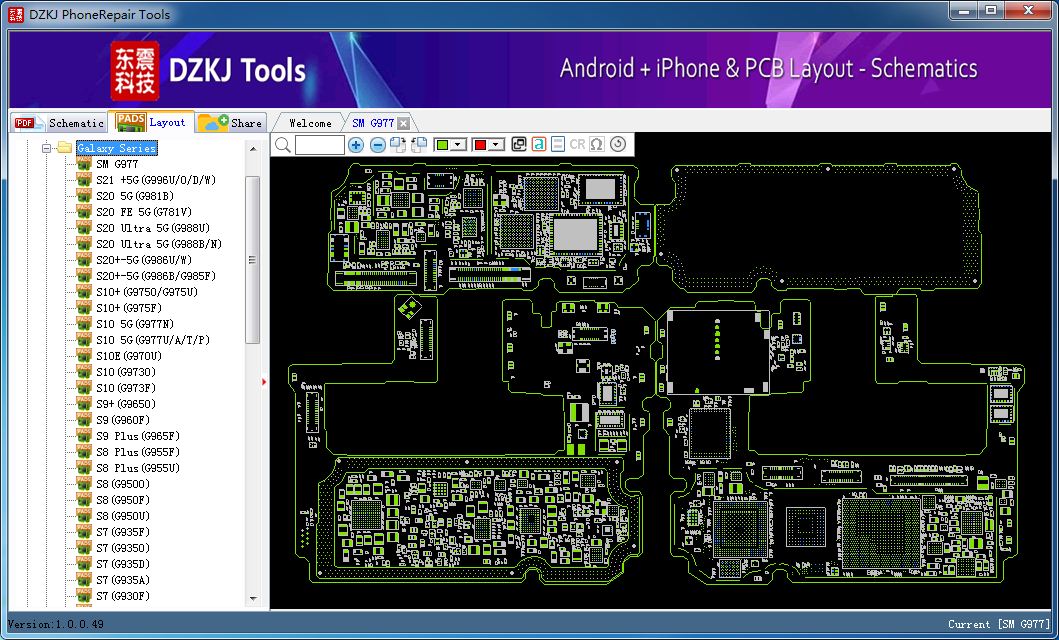Open S7(G935F) layout
The image size is (1059, 640).
click(123, 532)
